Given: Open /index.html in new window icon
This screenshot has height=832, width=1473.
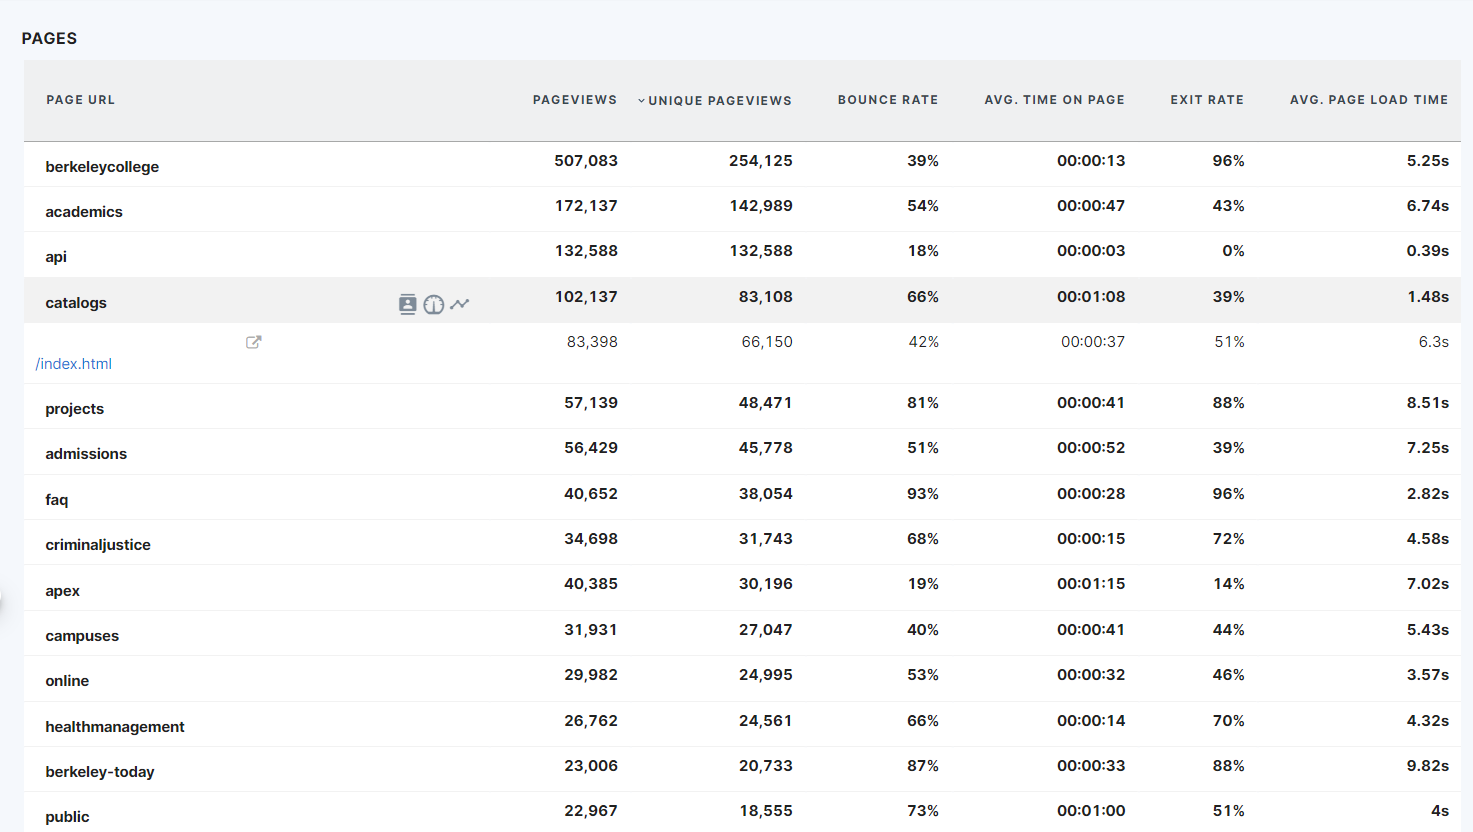Looking at the screenshot, I should click(x=254, y=342).
